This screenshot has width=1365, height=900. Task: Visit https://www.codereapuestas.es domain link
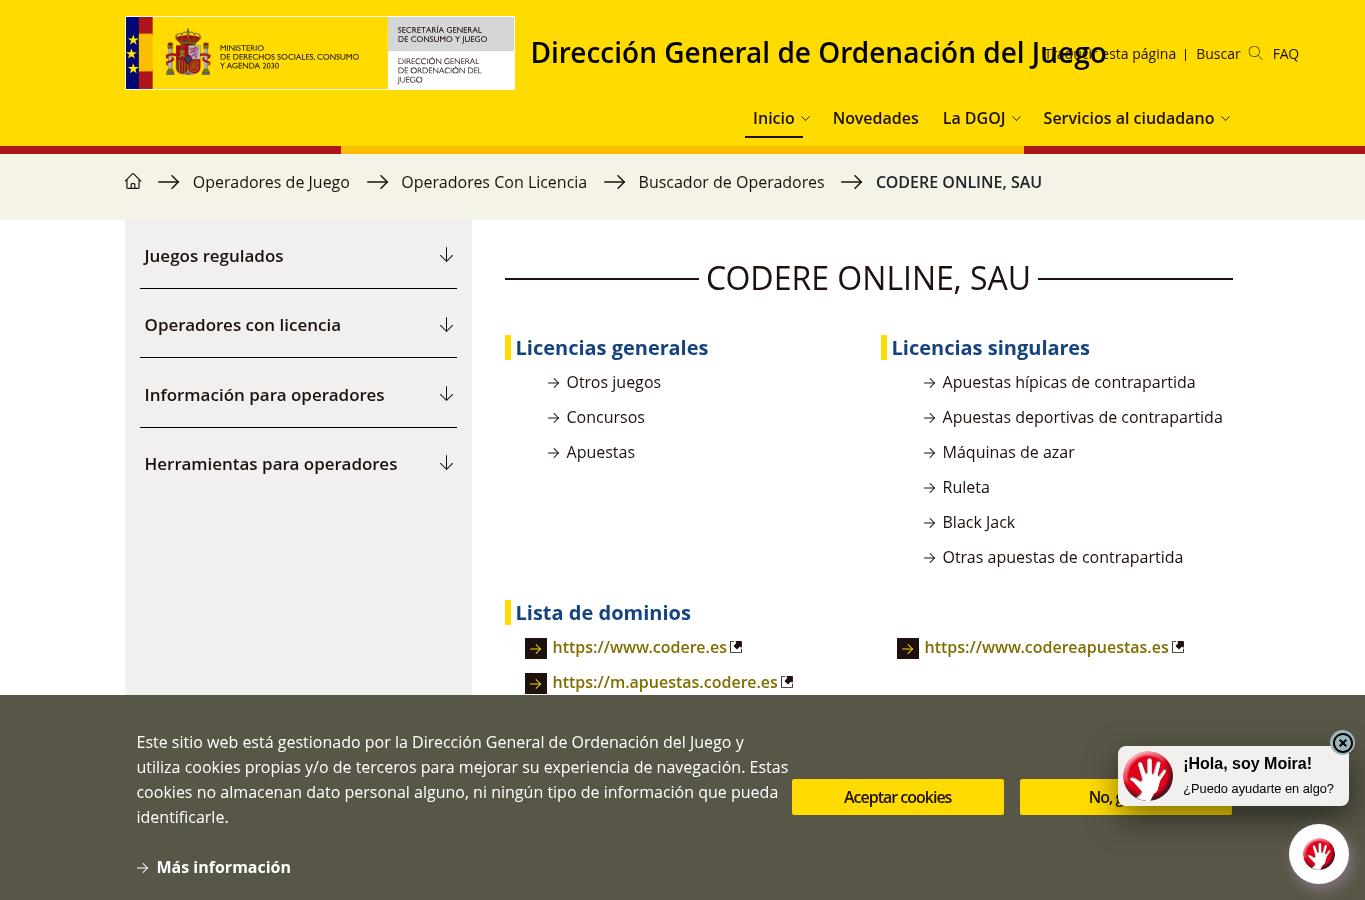pyautogui.click(x=1046, y=647)
